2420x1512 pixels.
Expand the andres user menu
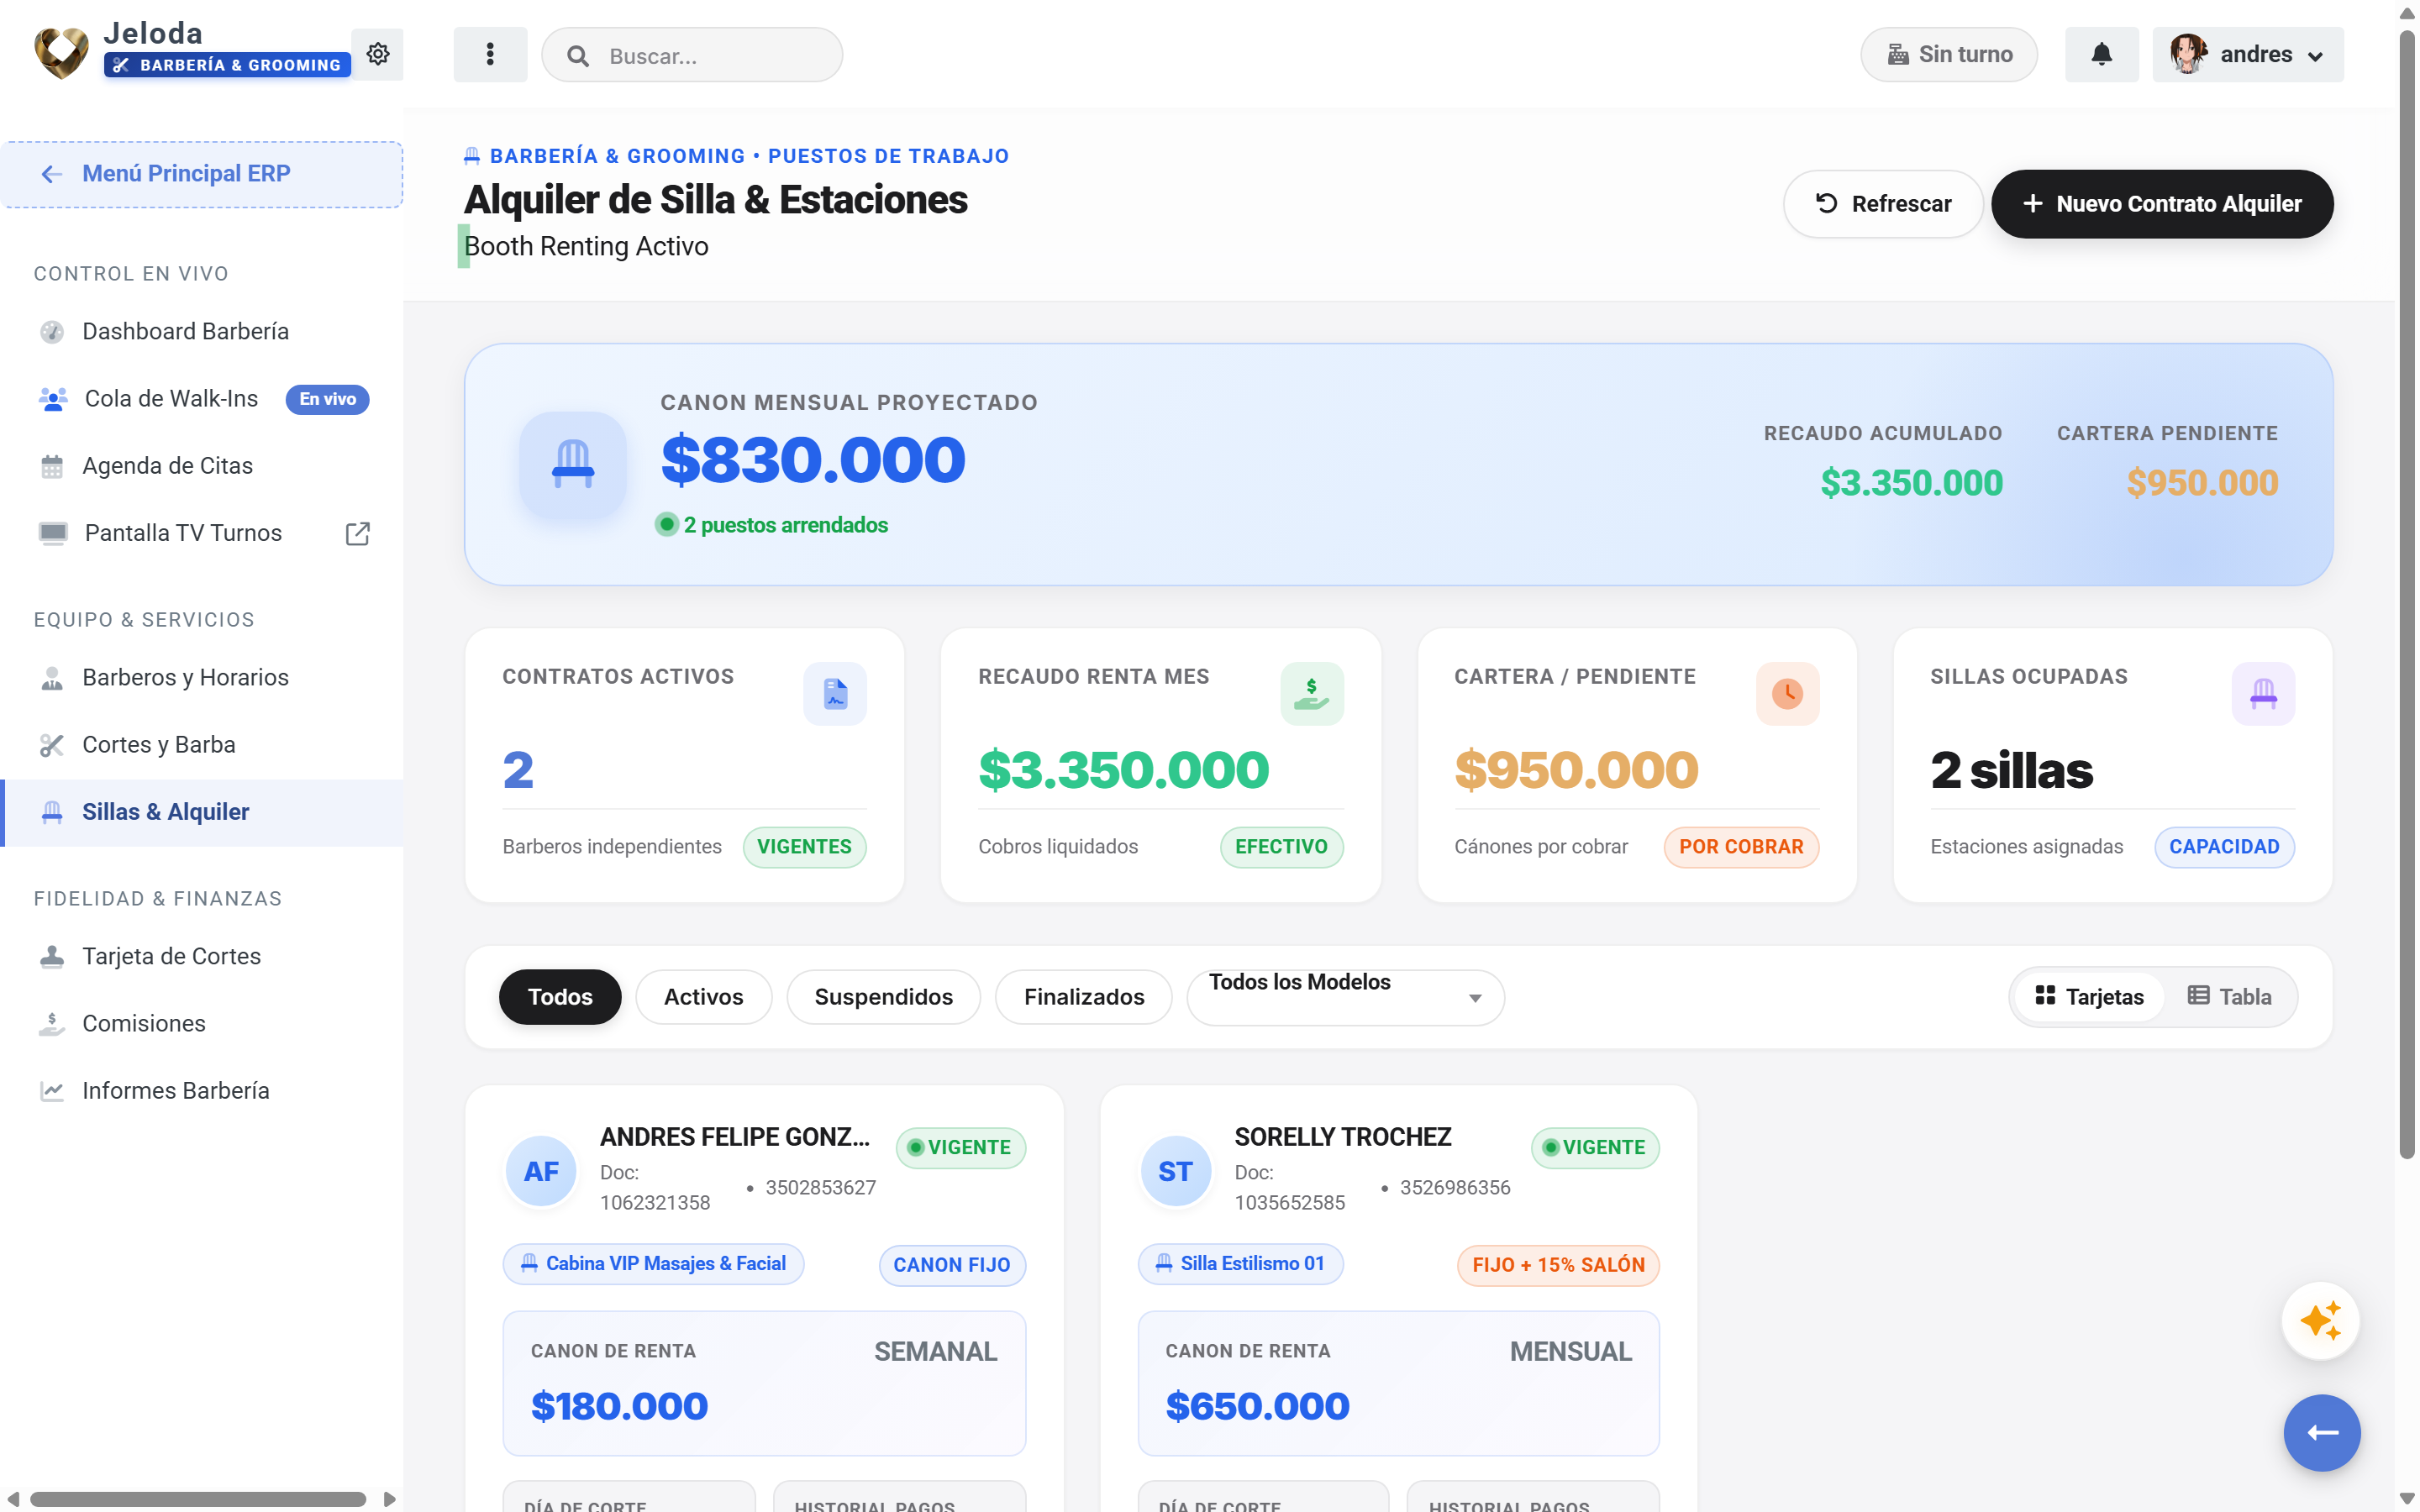coord(2247,54)
